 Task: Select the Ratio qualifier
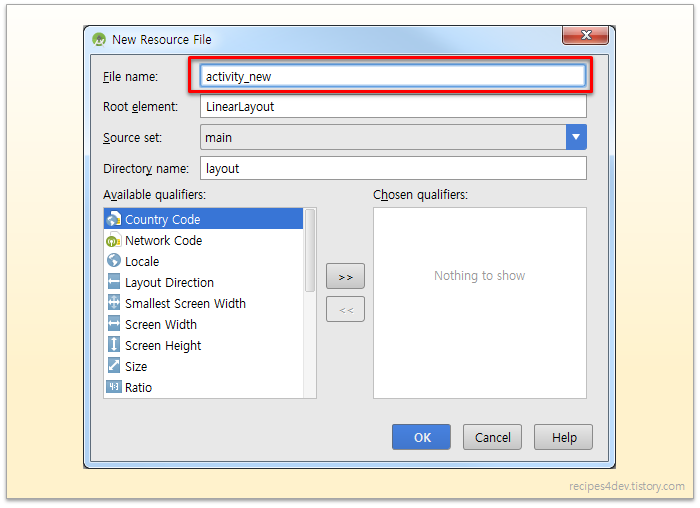point(204,387)
